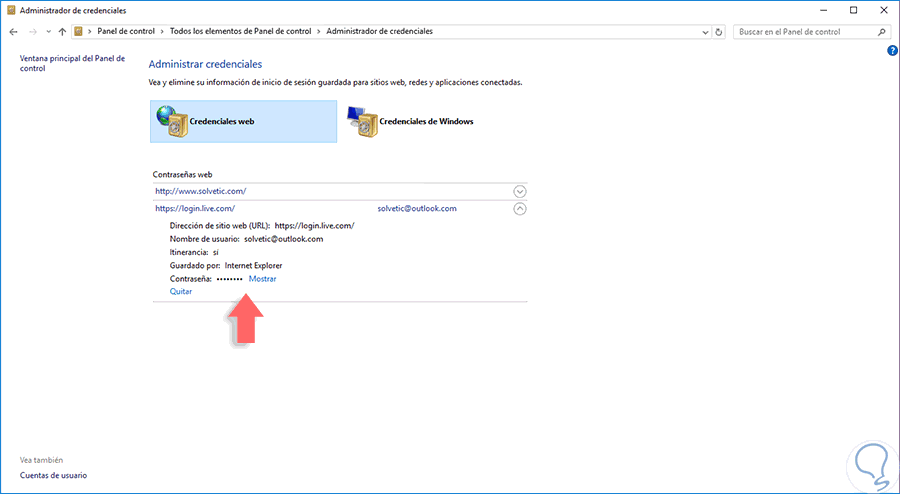900x494 pixels.
Task: Click solvetic@outlook.com in entry header
Action: pyautogui.click(x=417, y=208)
